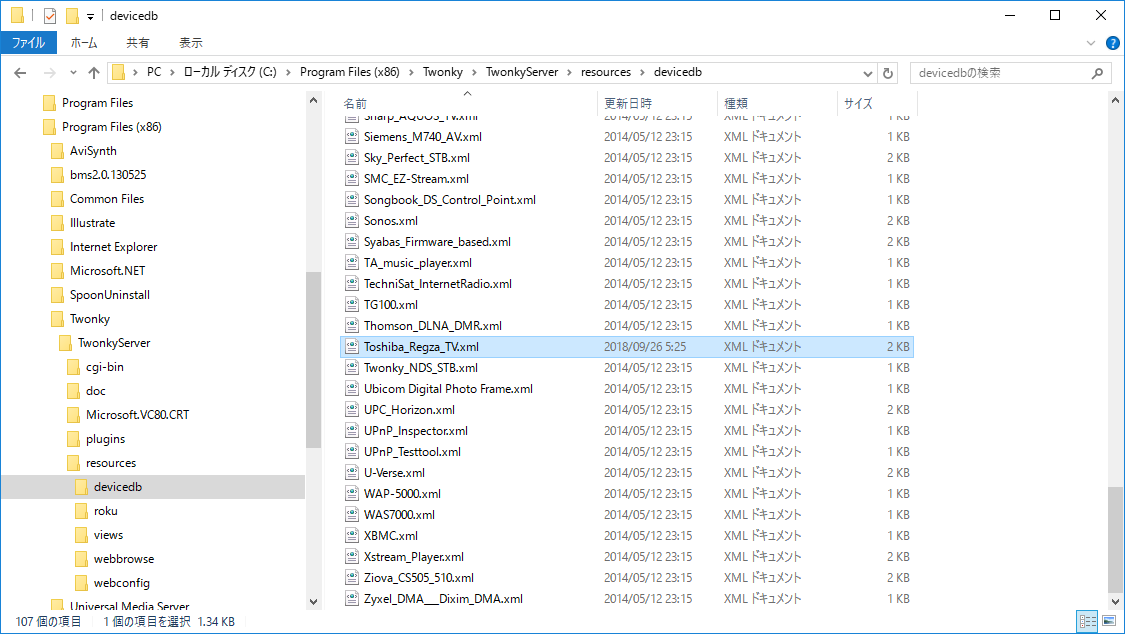Click the UPC_Horizon.xml file icon
Viewport: 1125px width, 634px height.
[352, 410]
